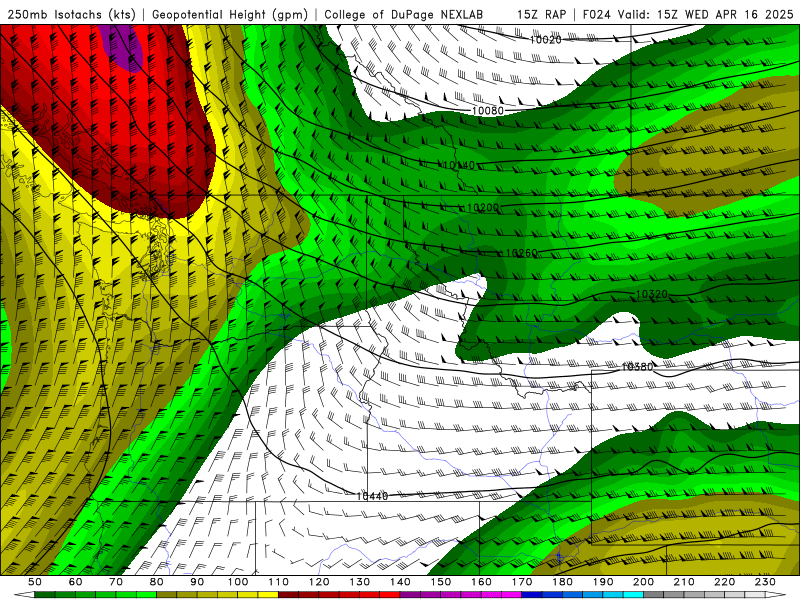Click the 160 value on the legend scale
The image size is (800, 600).
point(481,582)
